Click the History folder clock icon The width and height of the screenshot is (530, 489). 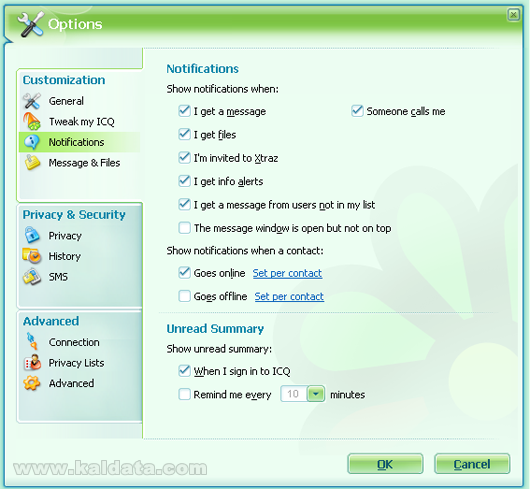[x=32, y=256]
